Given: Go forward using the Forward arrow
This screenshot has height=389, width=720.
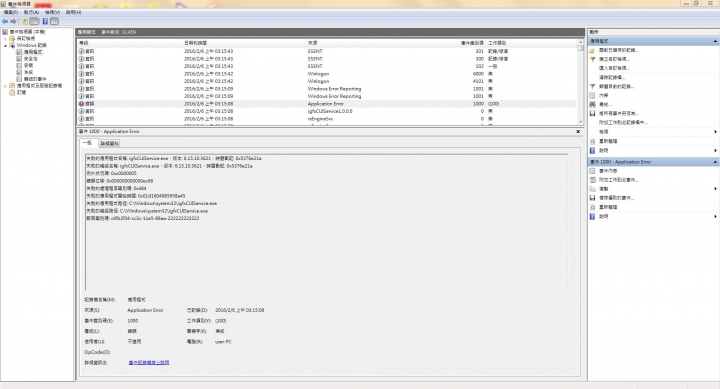Looking at the screenshot, I should pos(13,22).
